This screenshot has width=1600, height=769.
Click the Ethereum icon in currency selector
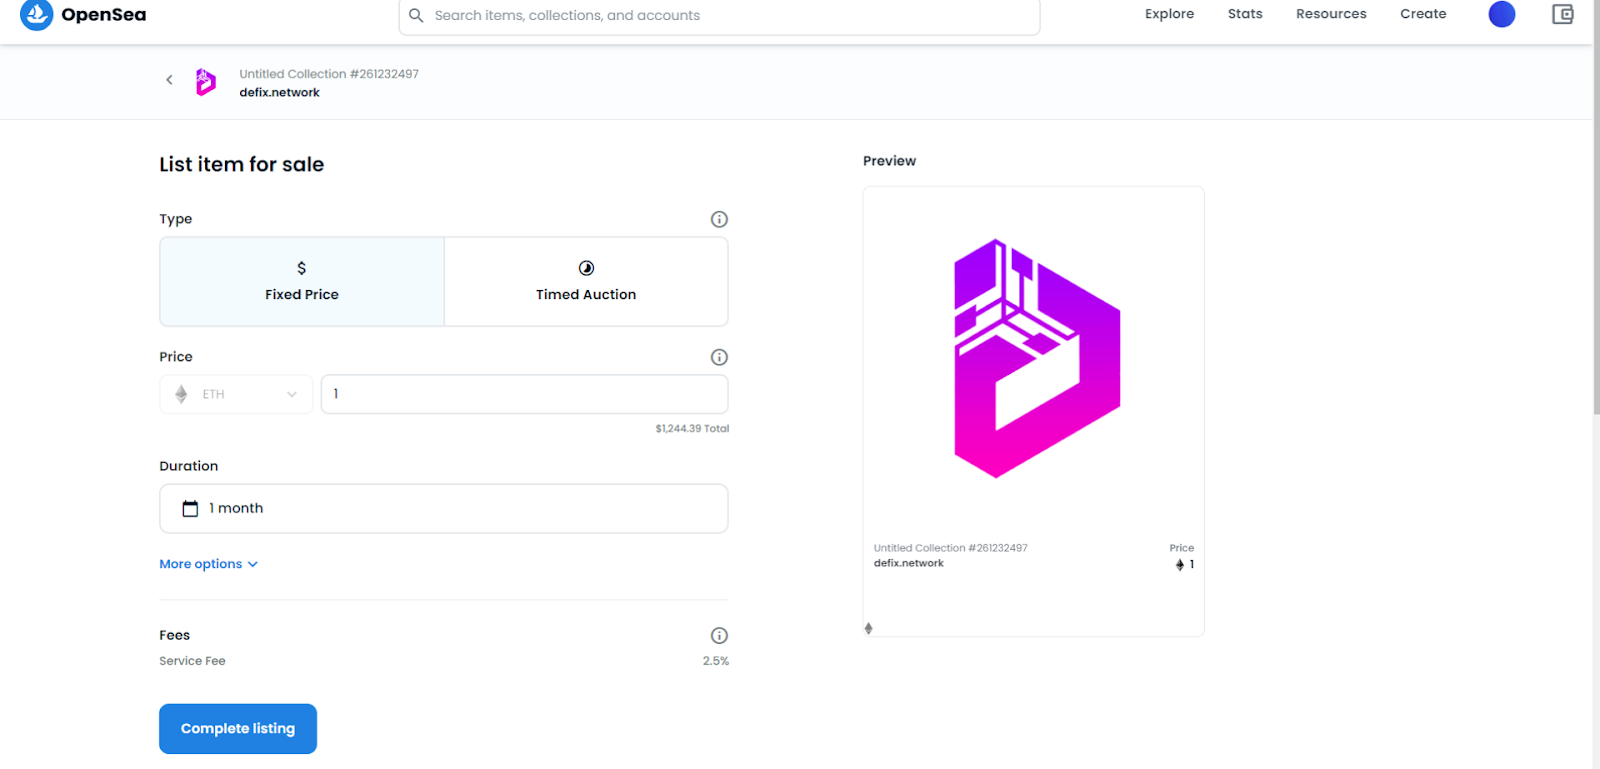(x=181, y=394)
